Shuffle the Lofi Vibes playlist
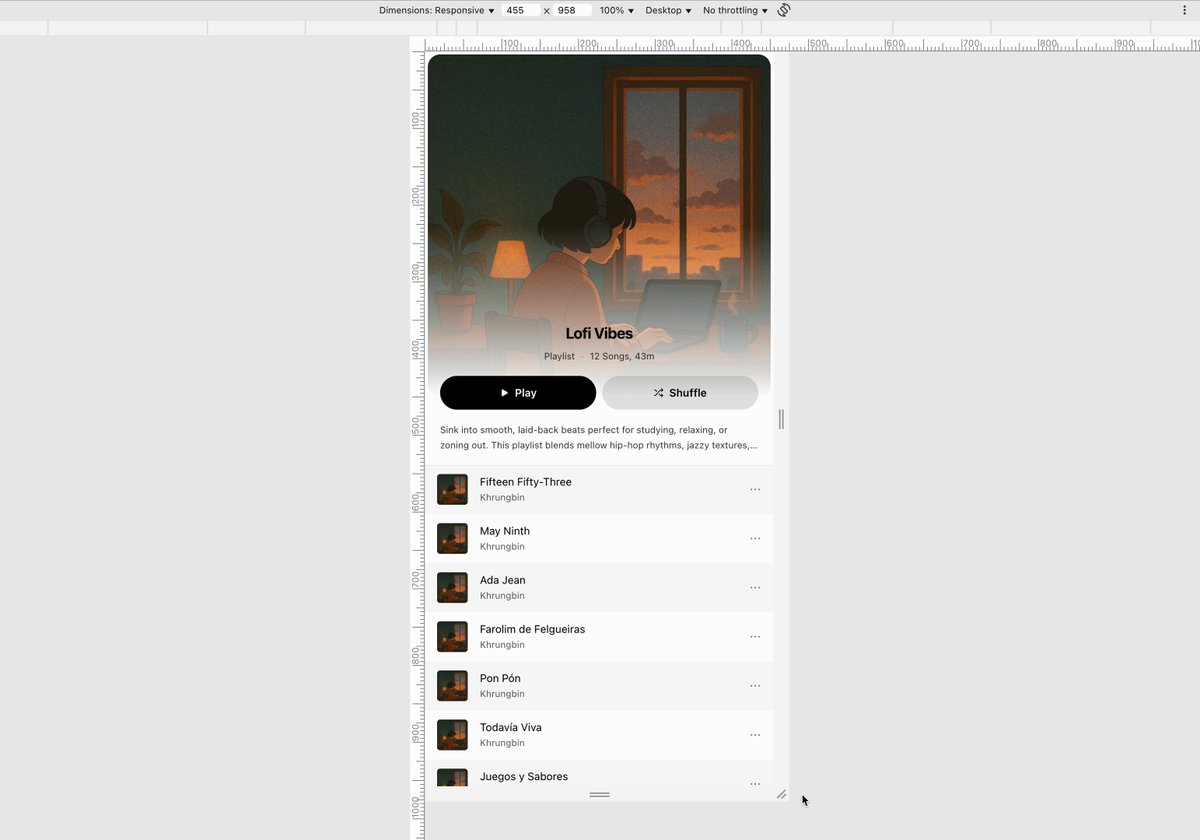The width and height of the screenshot is (1200, 840). point(680,393)
